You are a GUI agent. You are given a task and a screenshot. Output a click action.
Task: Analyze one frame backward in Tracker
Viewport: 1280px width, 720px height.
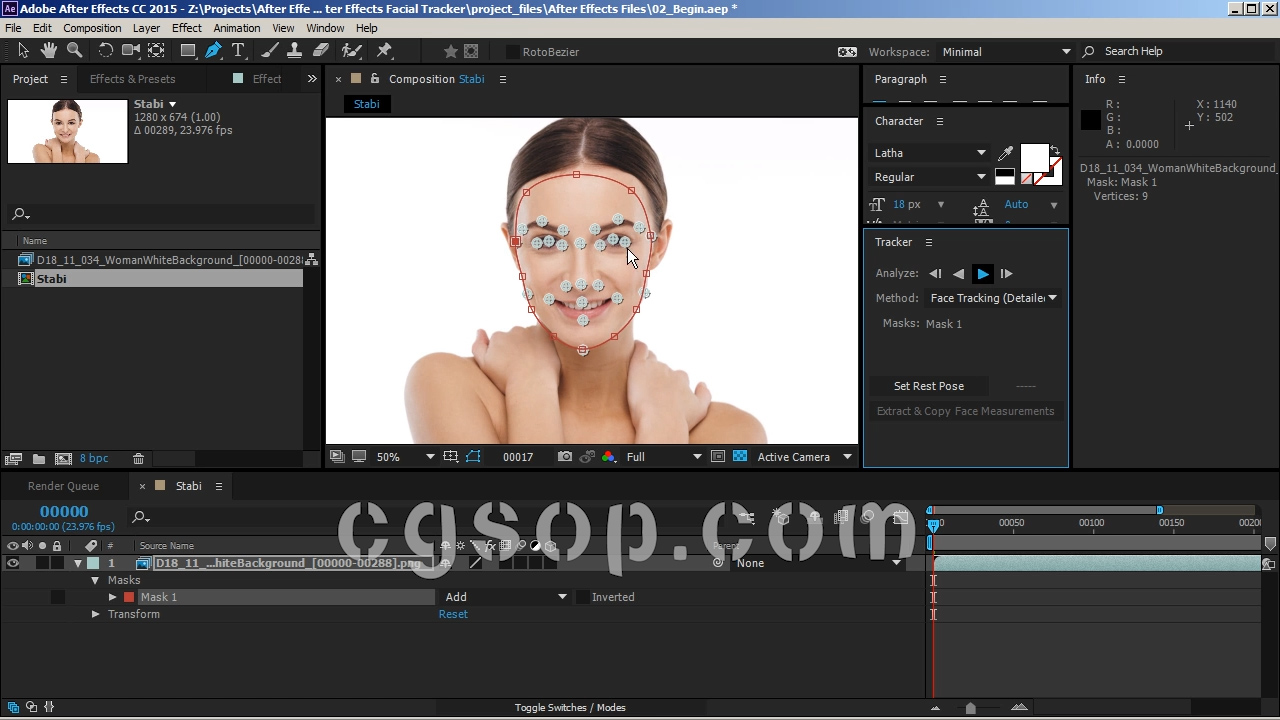tap(935, 273)
